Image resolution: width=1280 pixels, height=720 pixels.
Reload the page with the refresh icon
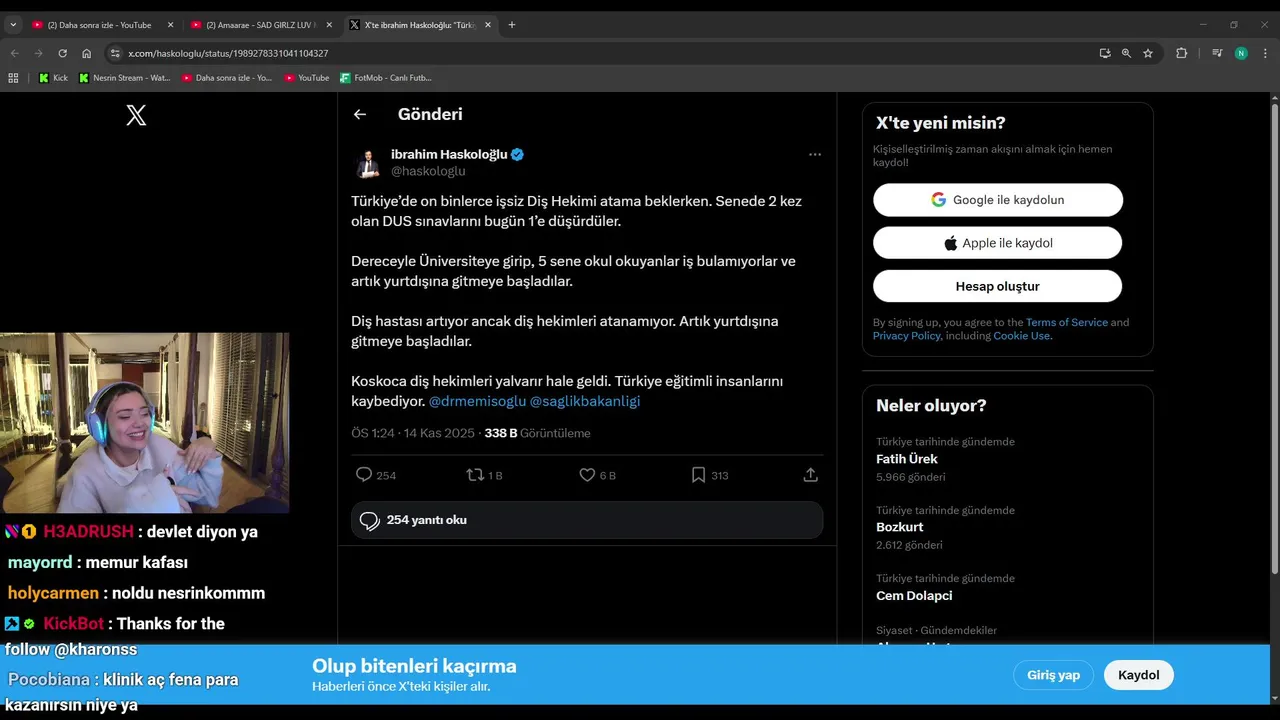click(62, 53)
